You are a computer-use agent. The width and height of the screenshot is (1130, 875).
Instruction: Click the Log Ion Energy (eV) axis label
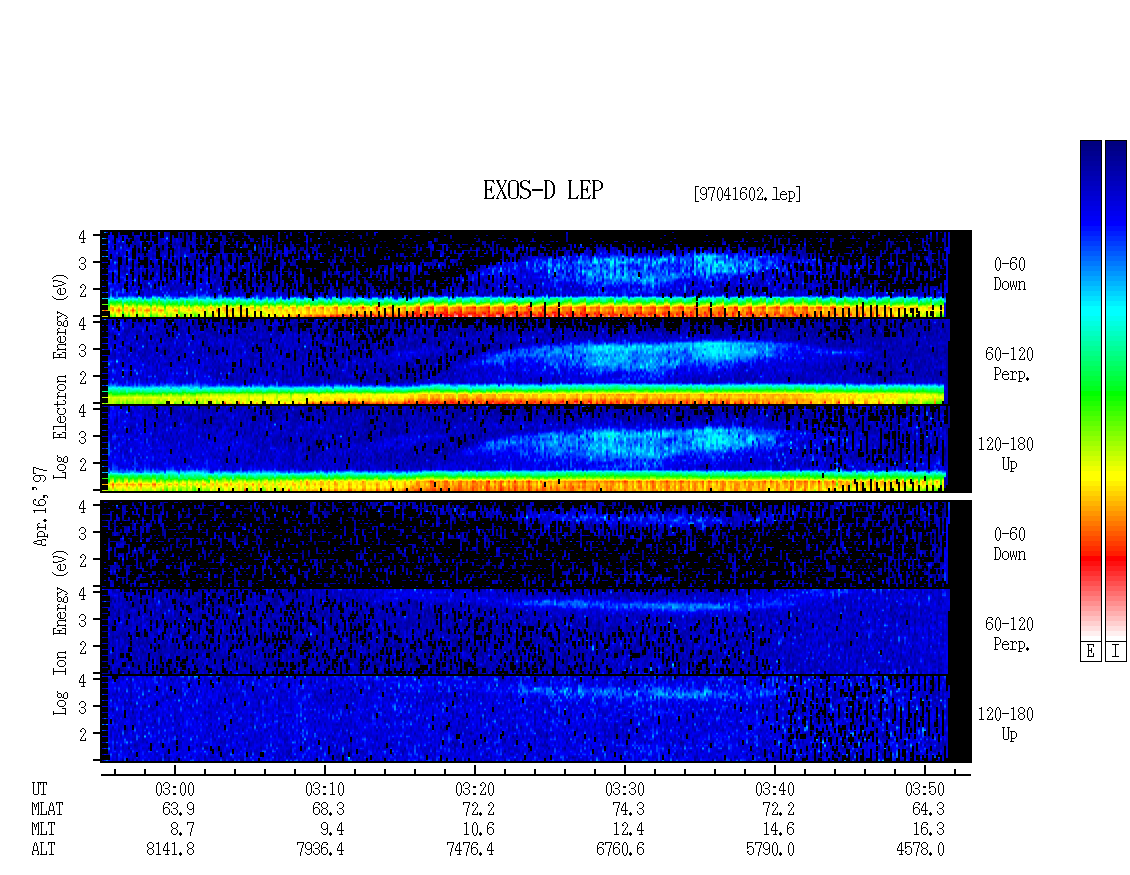pos(61,632)
